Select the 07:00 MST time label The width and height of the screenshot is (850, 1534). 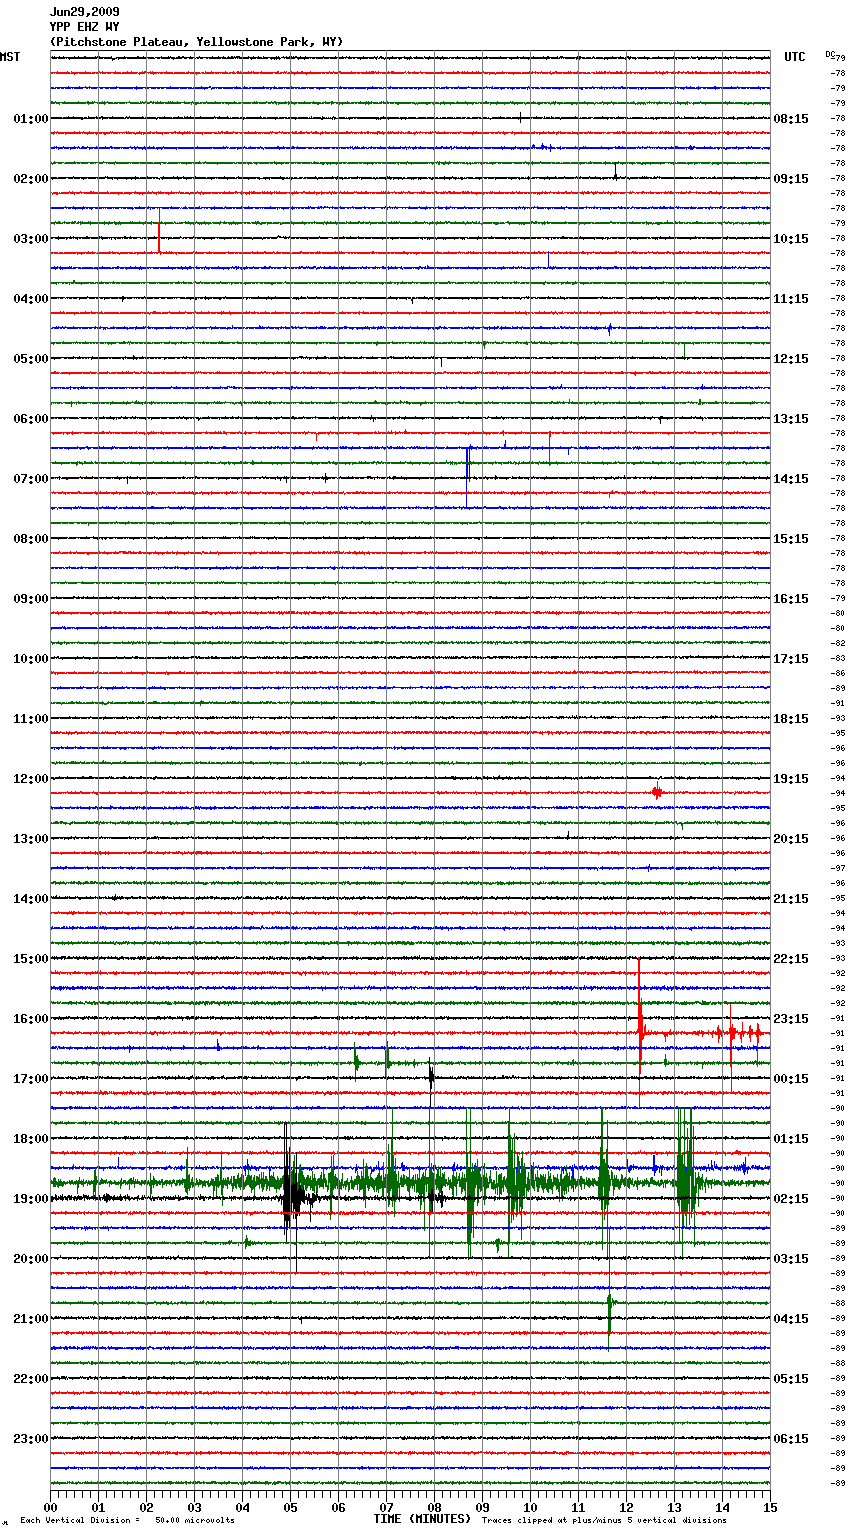tap(31, 479)
